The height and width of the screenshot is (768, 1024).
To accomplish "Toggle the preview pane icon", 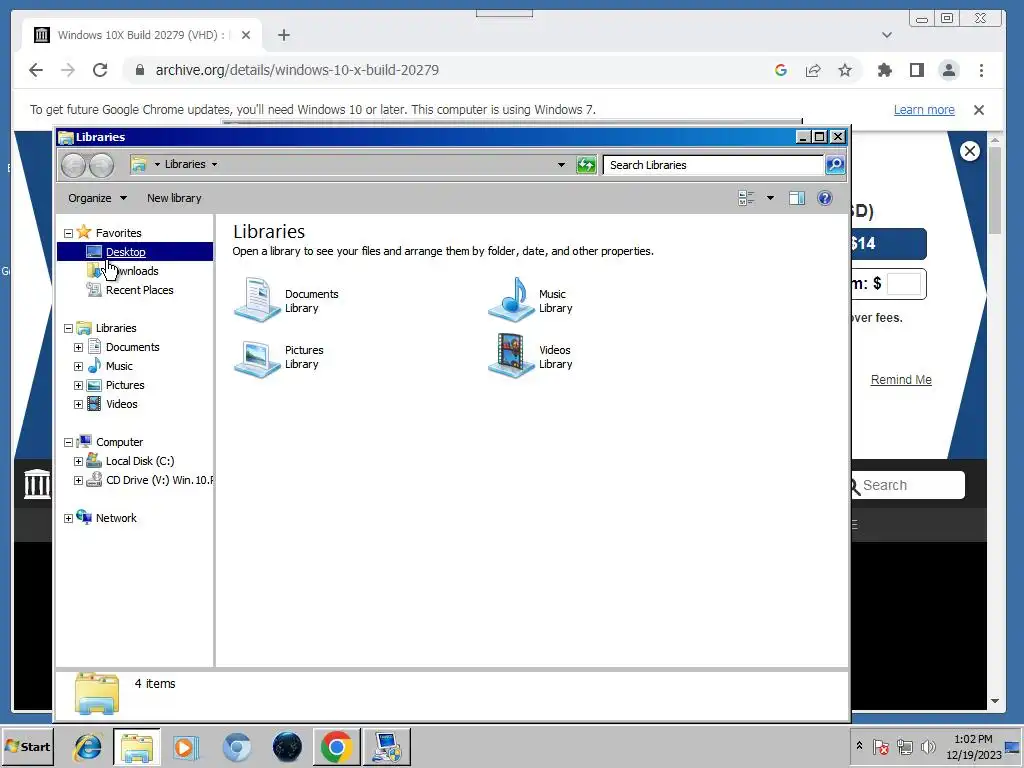I will coord(797,198).
